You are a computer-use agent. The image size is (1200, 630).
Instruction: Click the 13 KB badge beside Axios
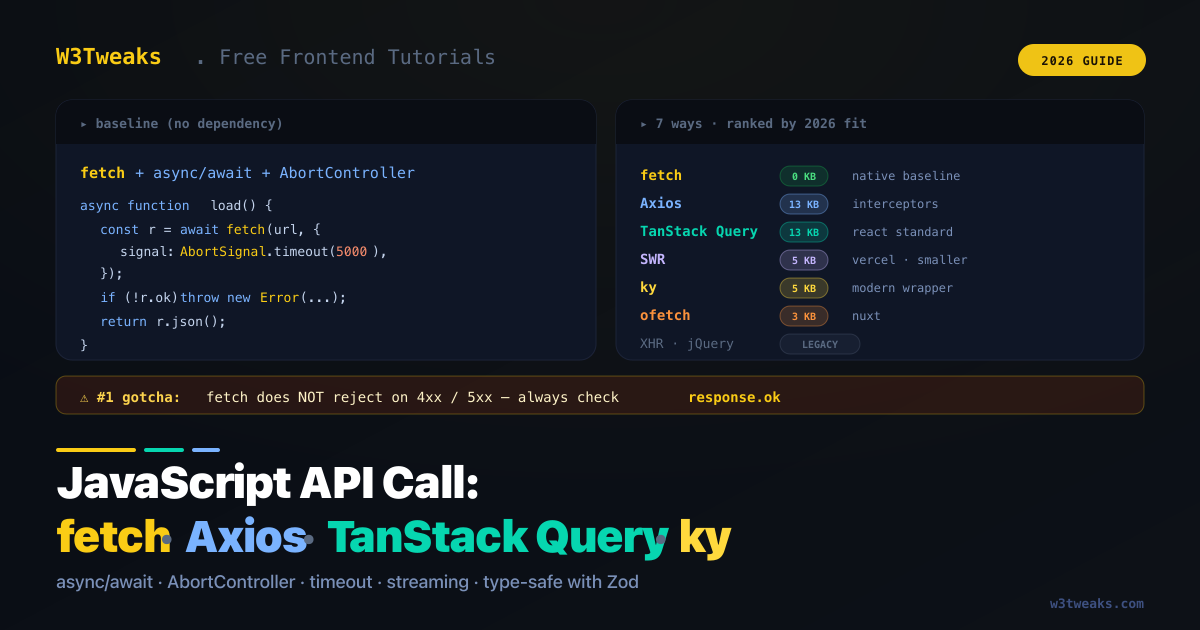804,204
